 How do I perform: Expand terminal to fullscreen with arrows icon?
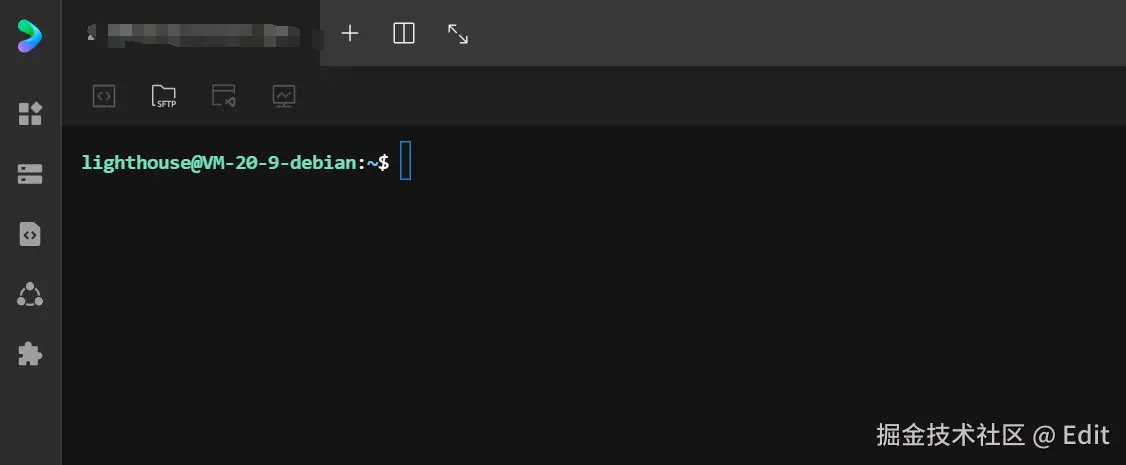[x=458, y=34]
